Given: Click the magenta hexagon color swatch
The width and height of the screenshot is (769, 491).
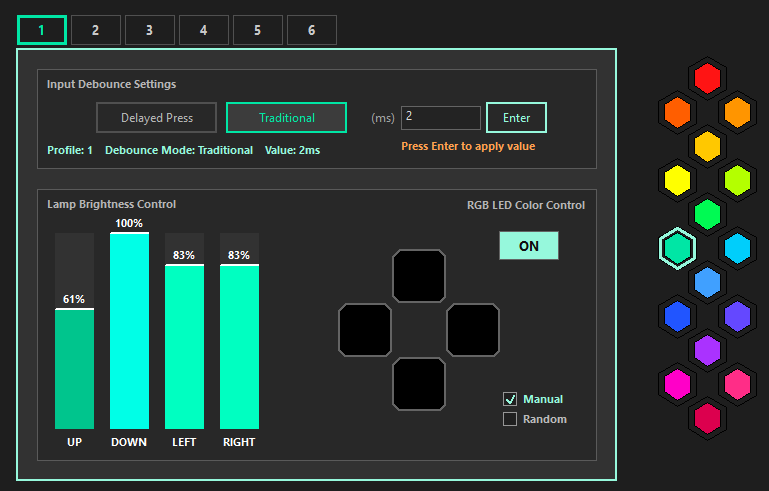Looking at the screenshot, I should [x=678, y=384].
